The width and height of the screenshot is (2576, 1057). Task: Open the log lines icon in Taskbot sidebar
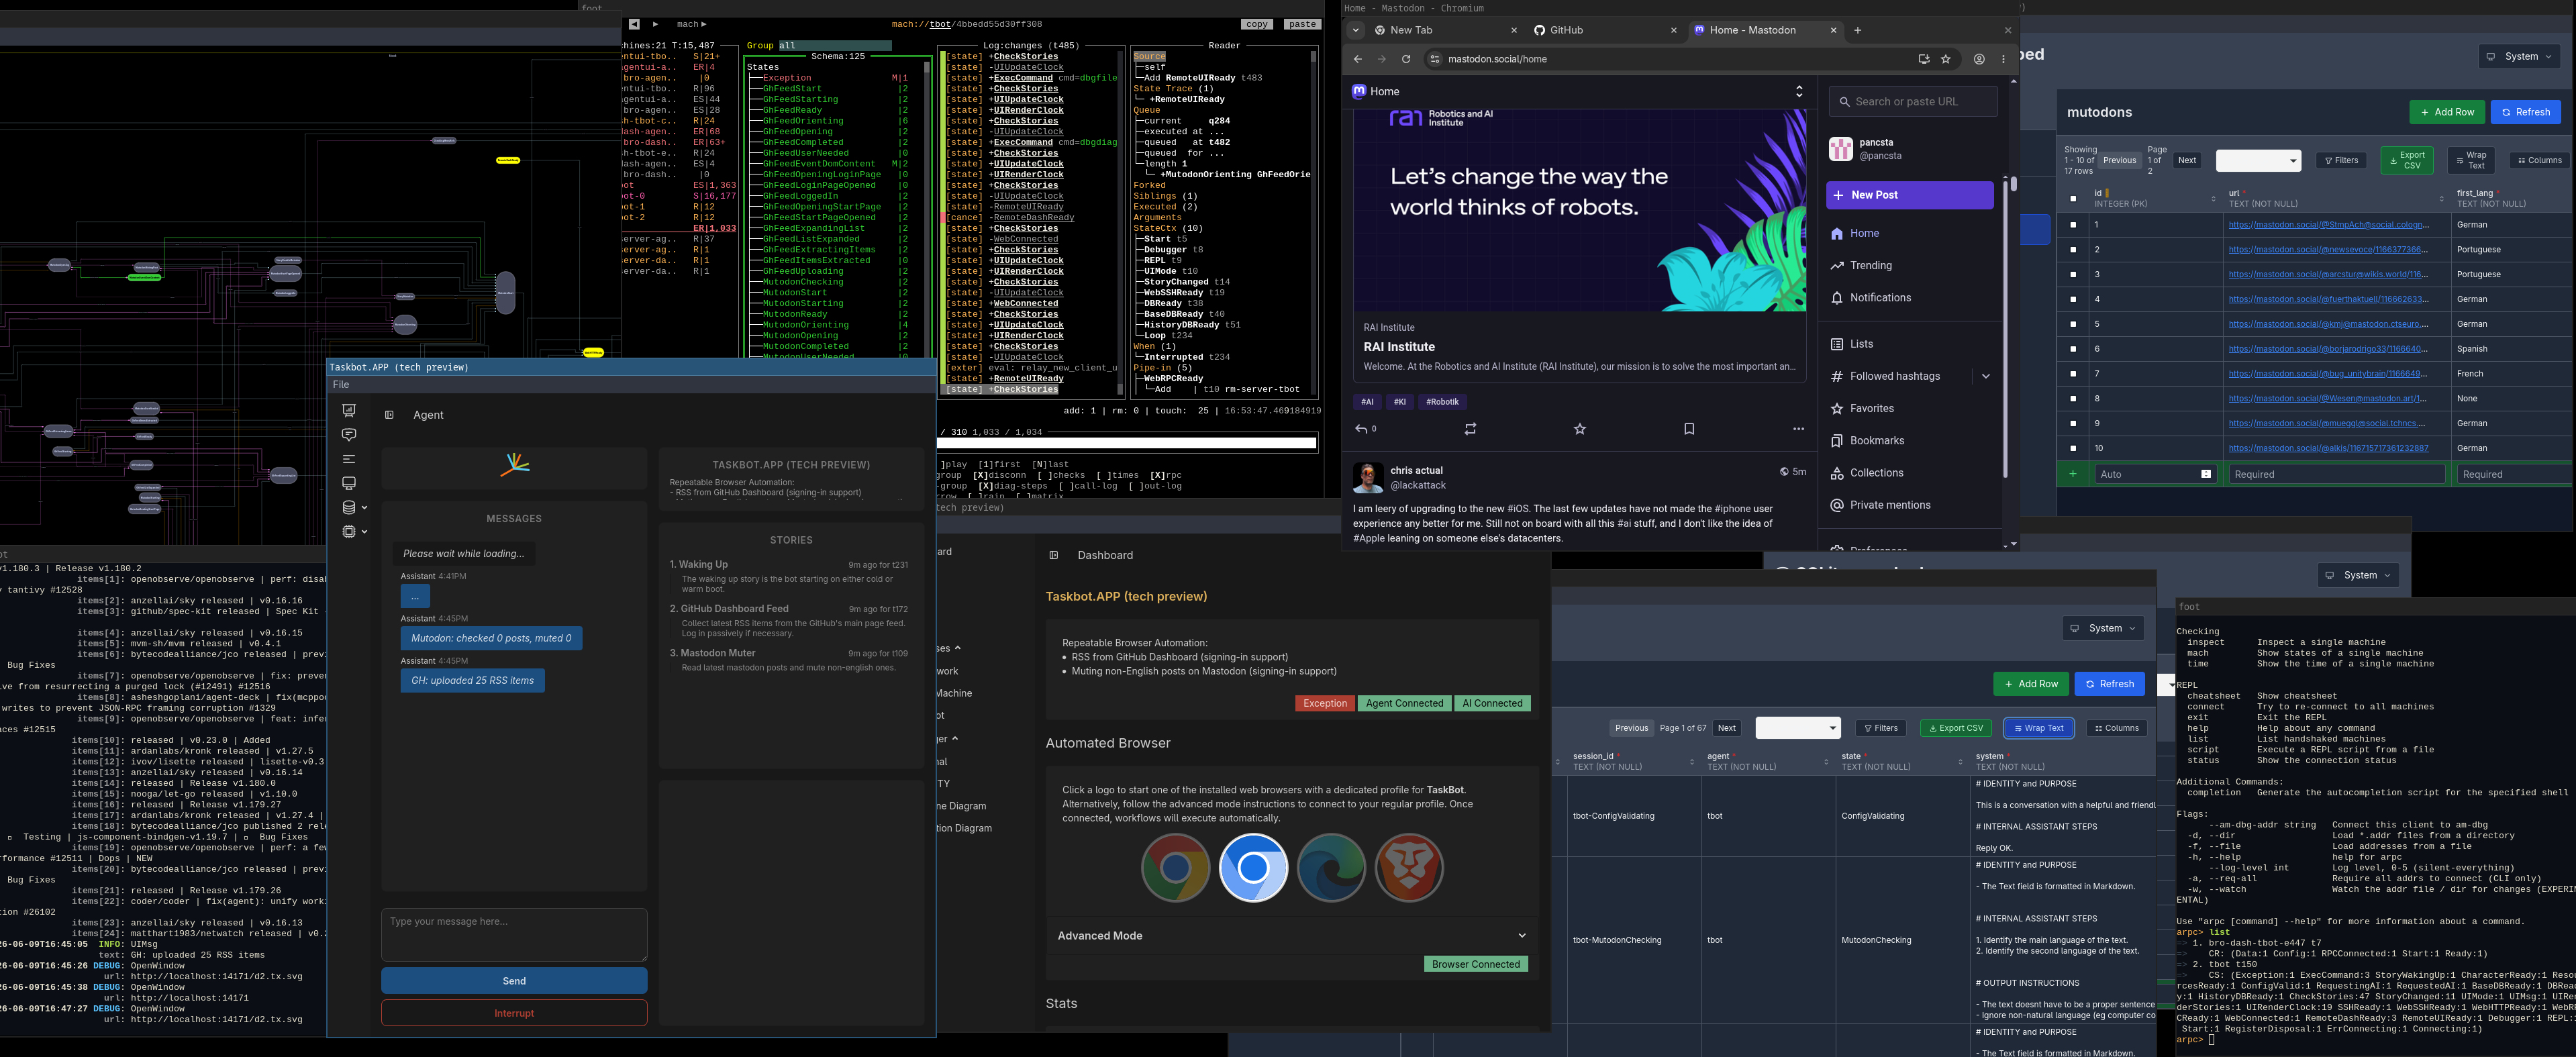tap(348, 459)
